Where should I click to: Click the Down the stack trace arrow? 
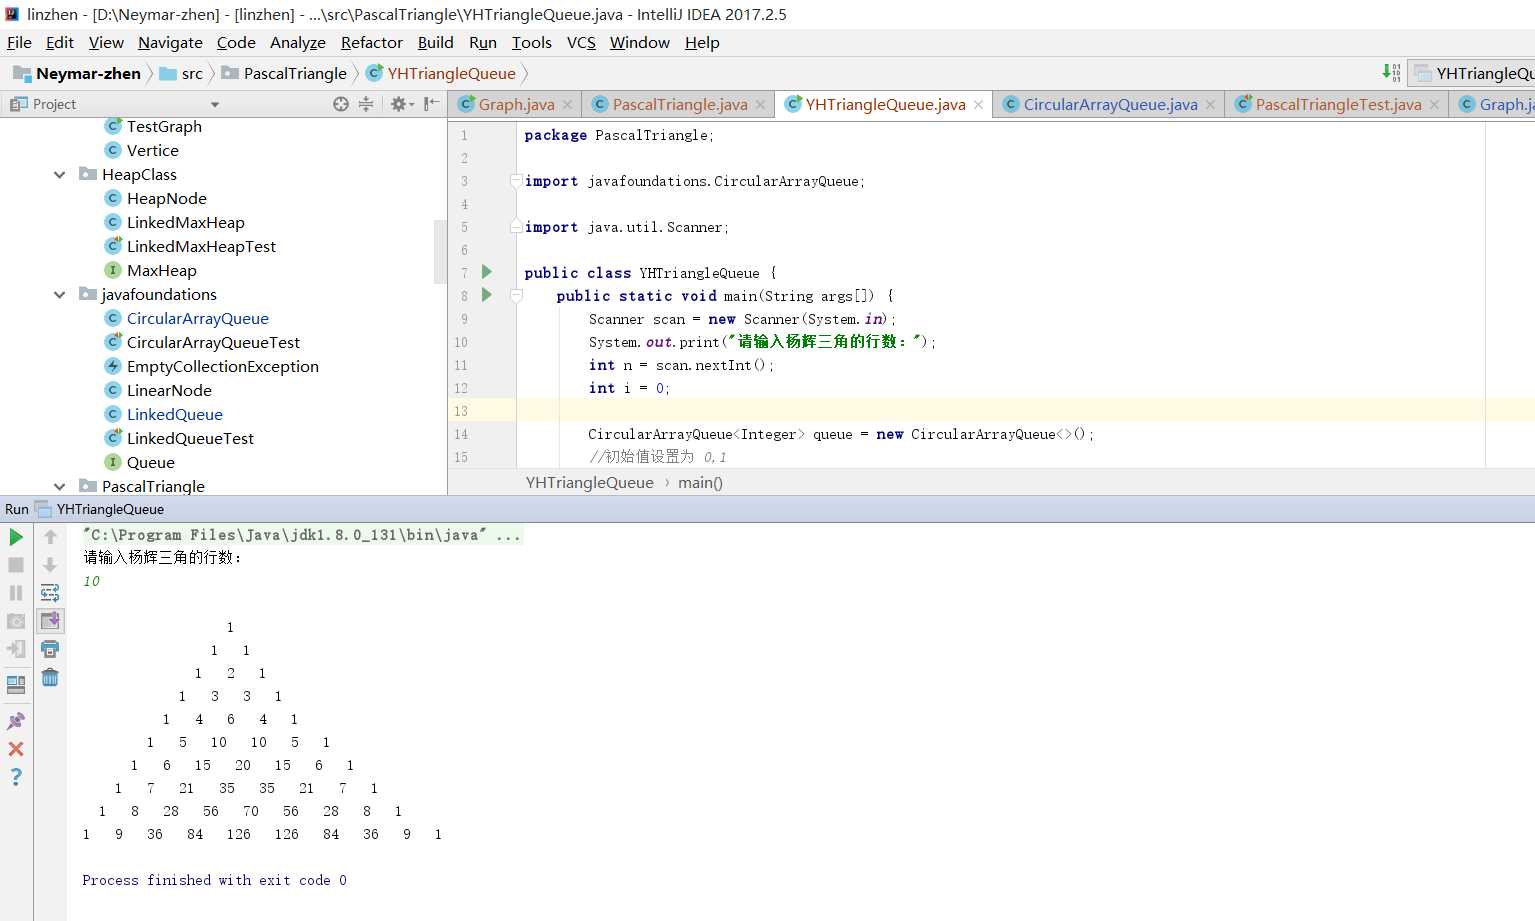(x=50, y=565)
